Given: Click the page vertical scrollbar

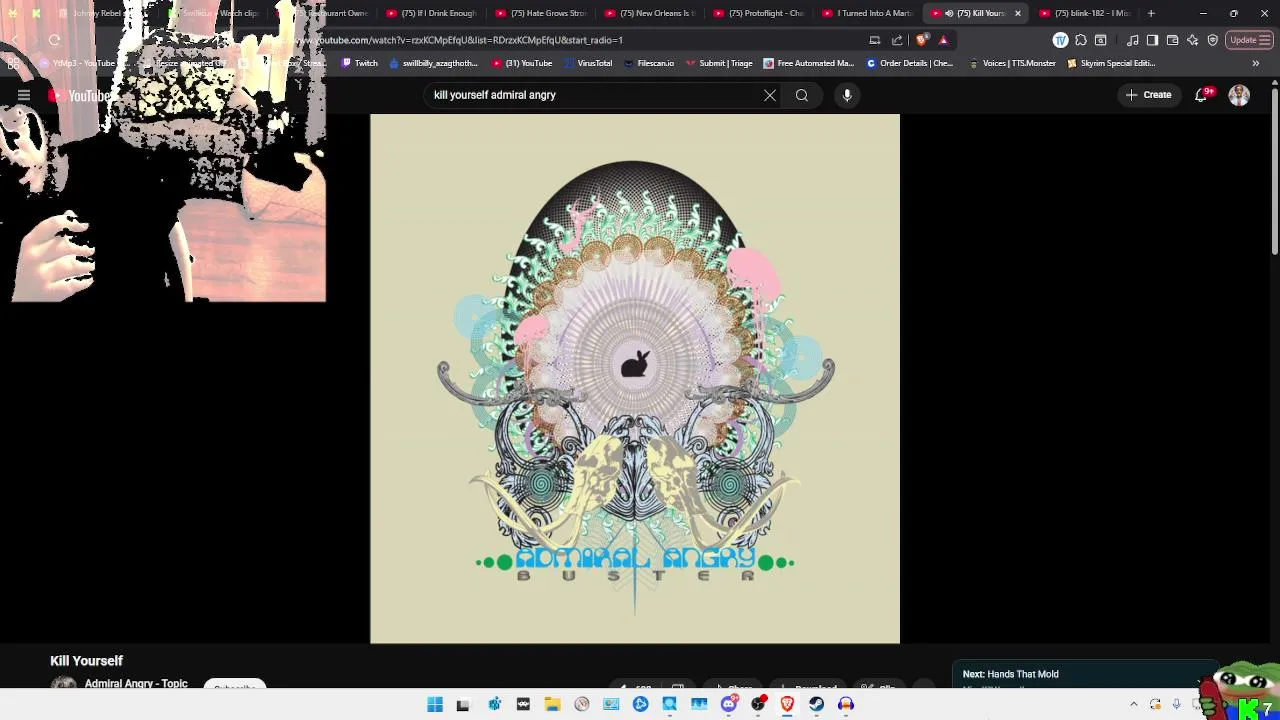Looking at the screenshot, I should pyautogui.click(x=1275, y=172).
